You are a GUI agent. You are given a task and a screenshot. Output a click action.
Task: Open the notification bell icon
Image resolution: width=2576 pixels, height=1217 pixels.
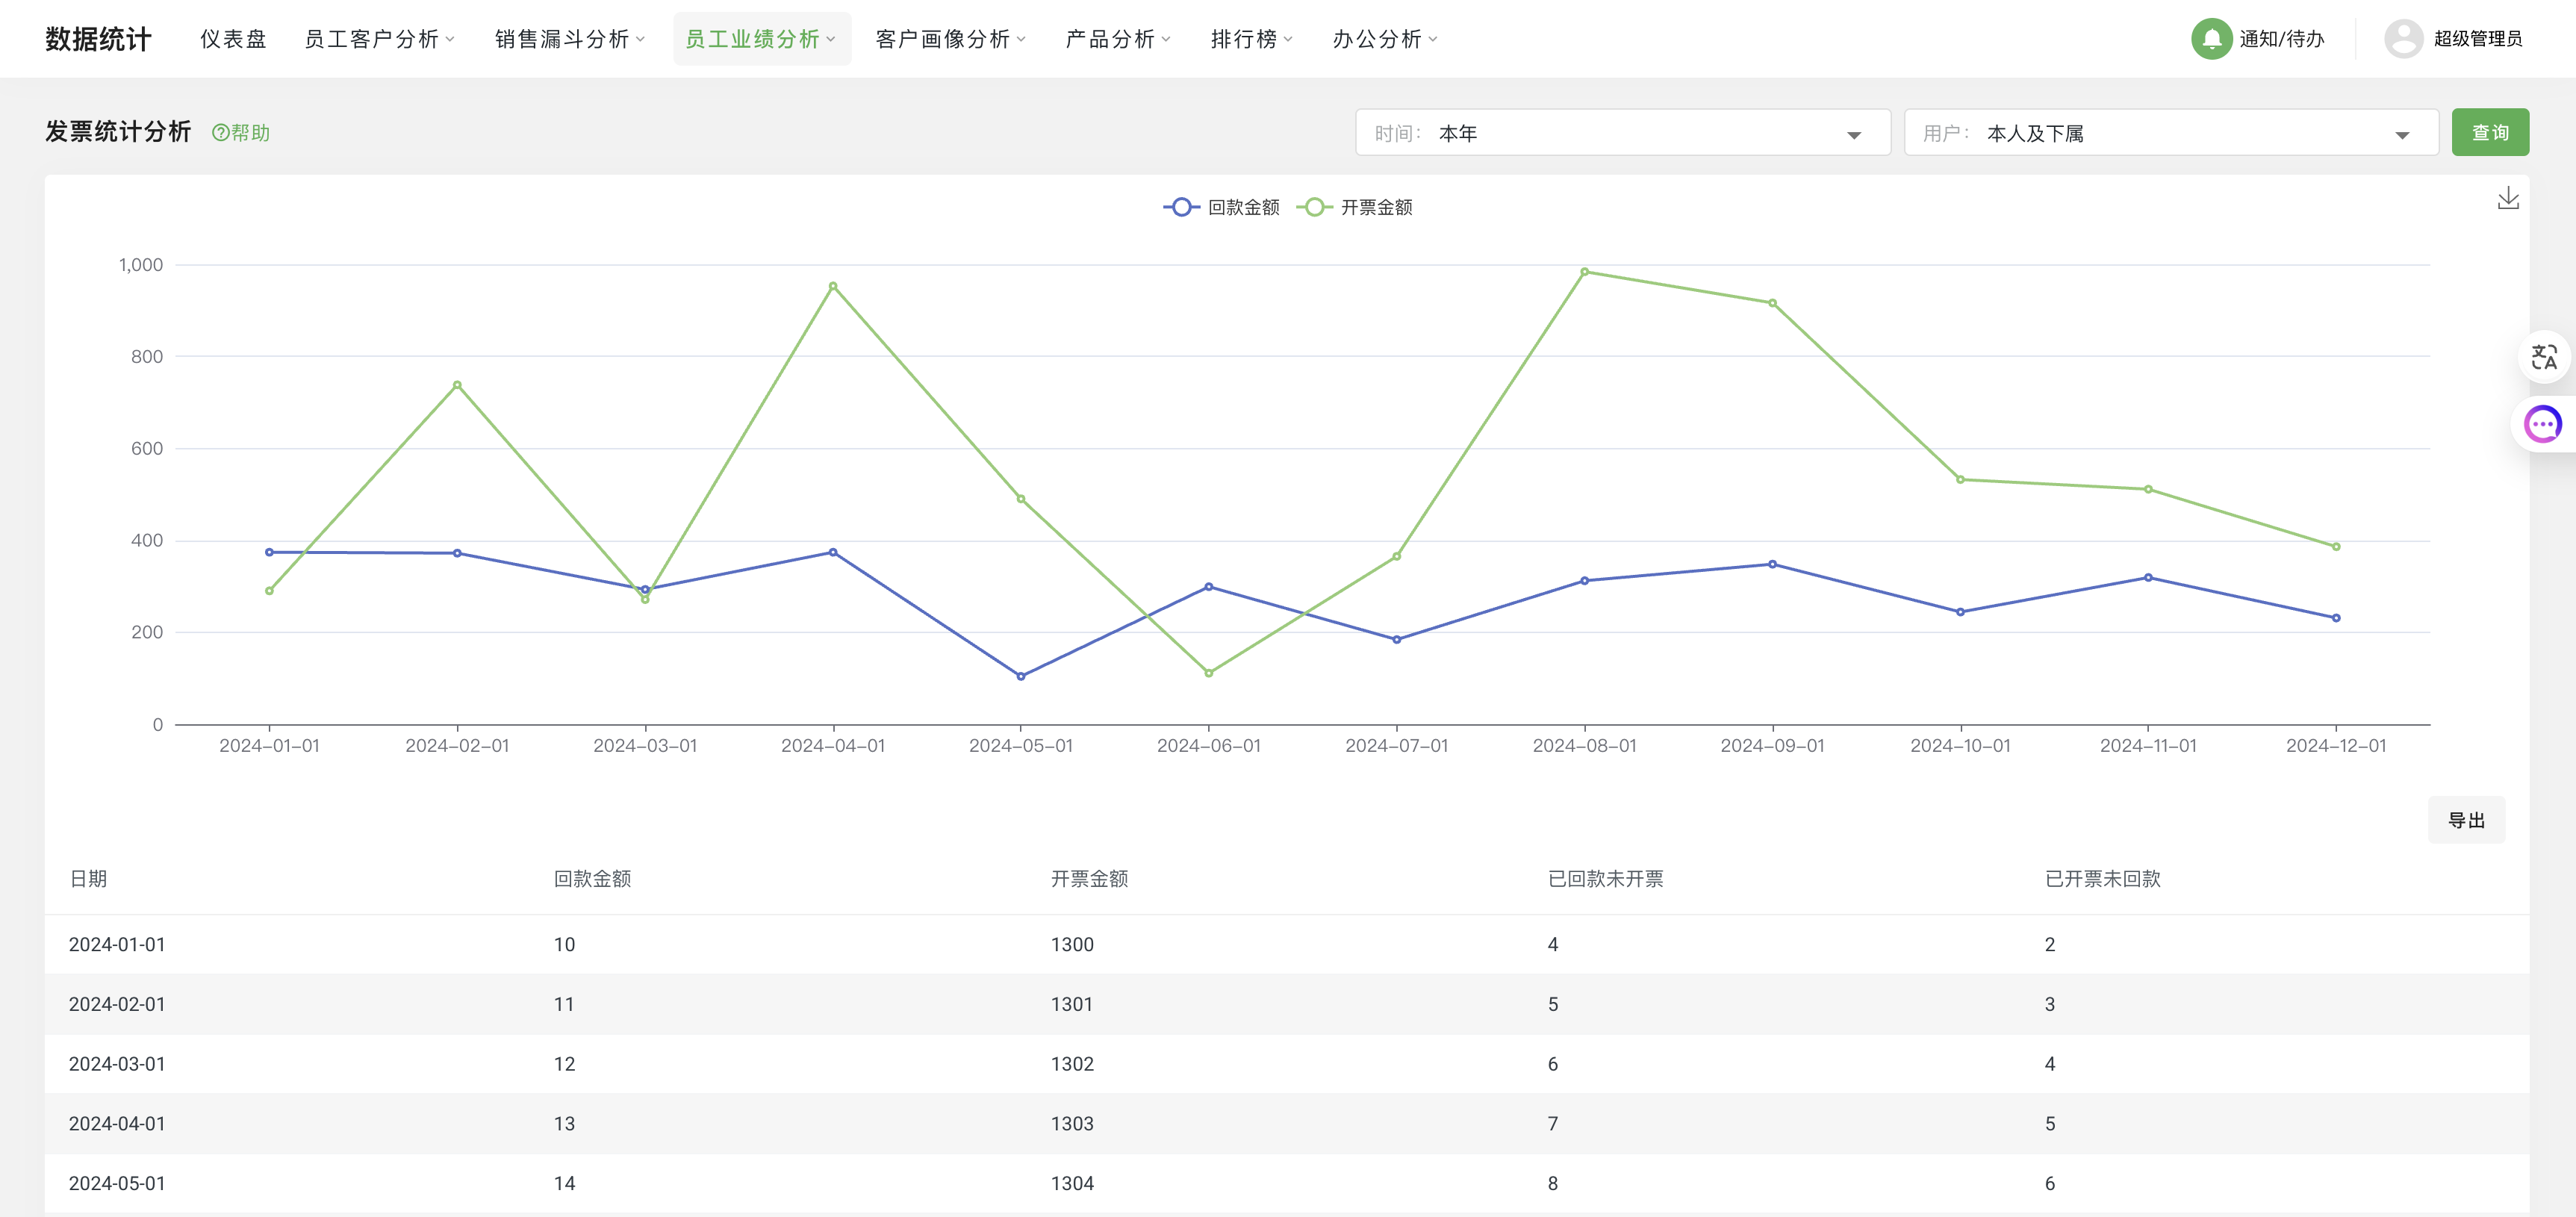pos(2213,38)
